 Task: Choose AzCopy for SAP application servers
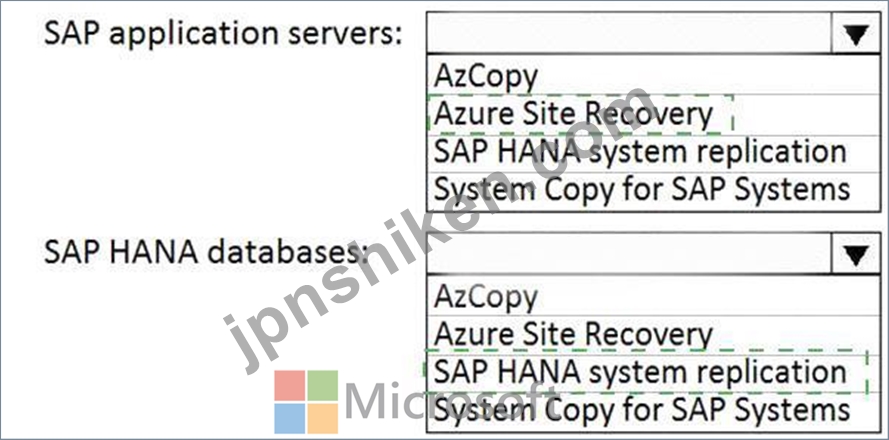(x=652, y=76)
